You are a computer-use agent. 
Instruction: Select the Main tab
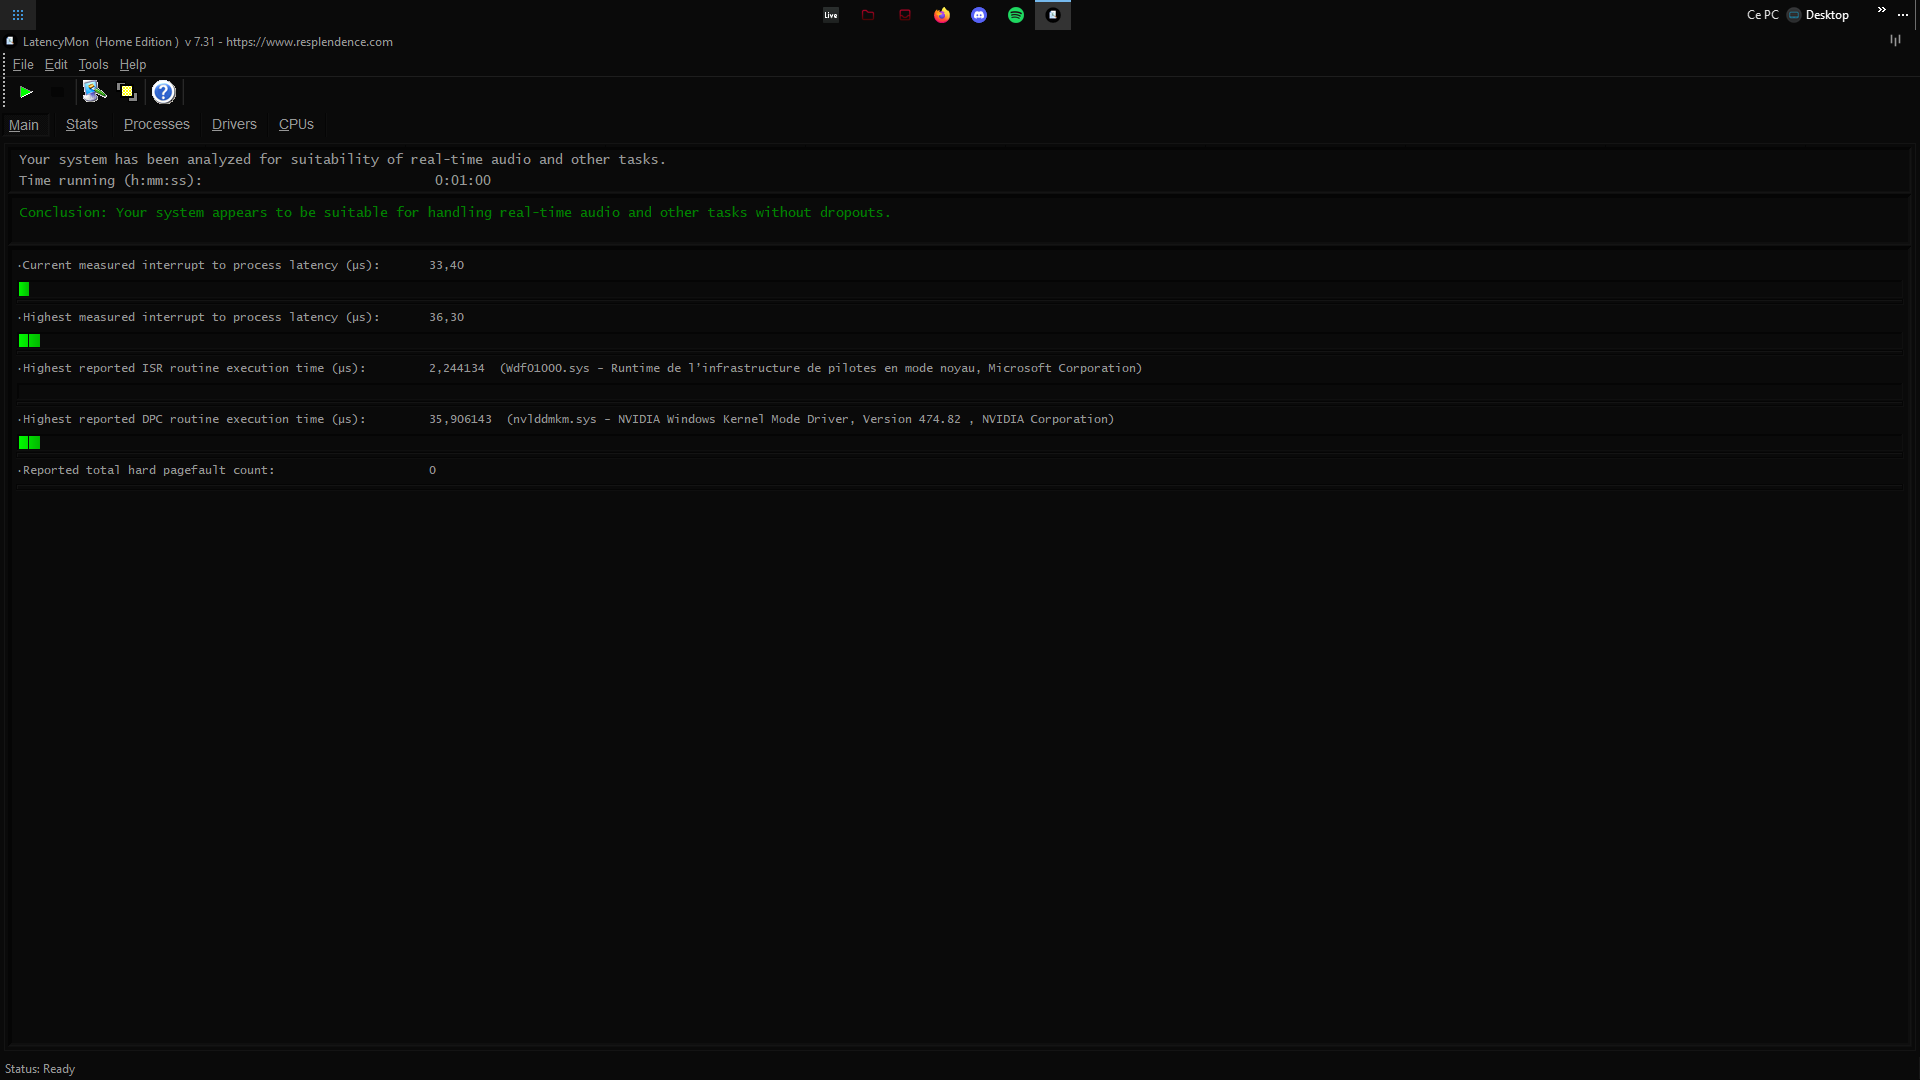[24, 125]
